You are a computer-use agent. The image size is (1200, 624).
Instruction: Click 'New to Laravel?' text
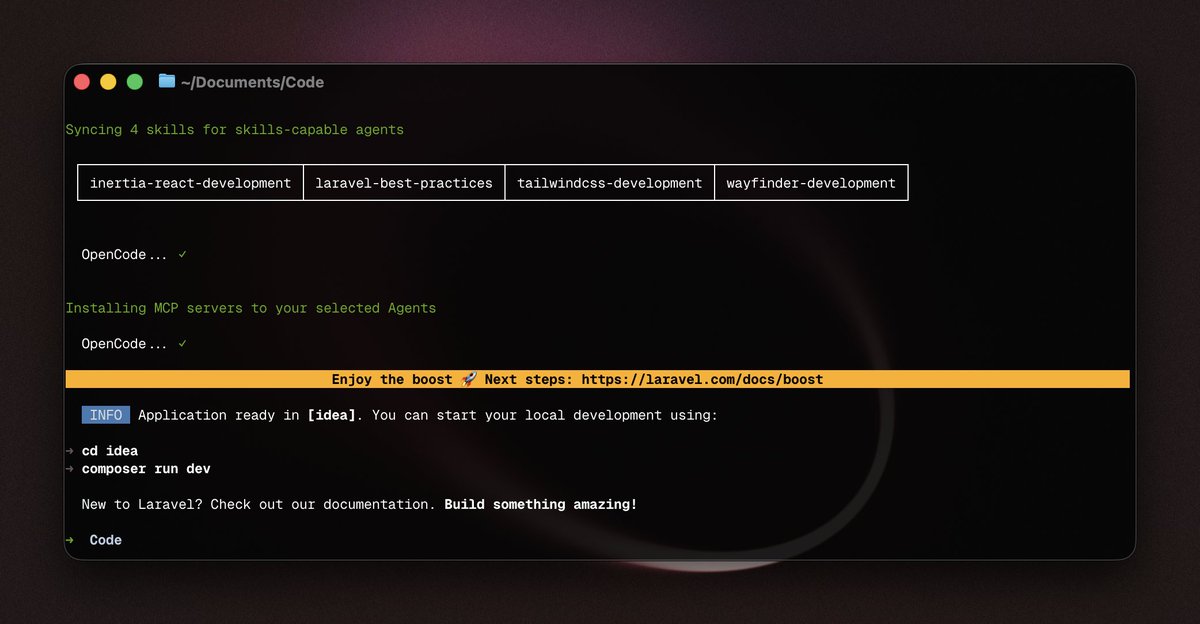(142, 505)
